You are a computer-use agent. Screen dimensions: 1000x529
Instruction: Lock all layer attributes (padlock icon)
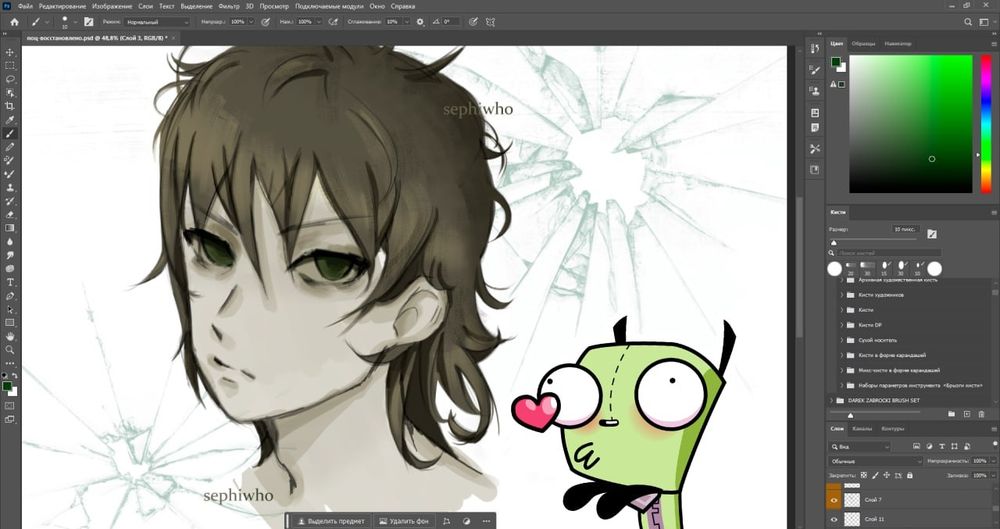click(909, 475)
